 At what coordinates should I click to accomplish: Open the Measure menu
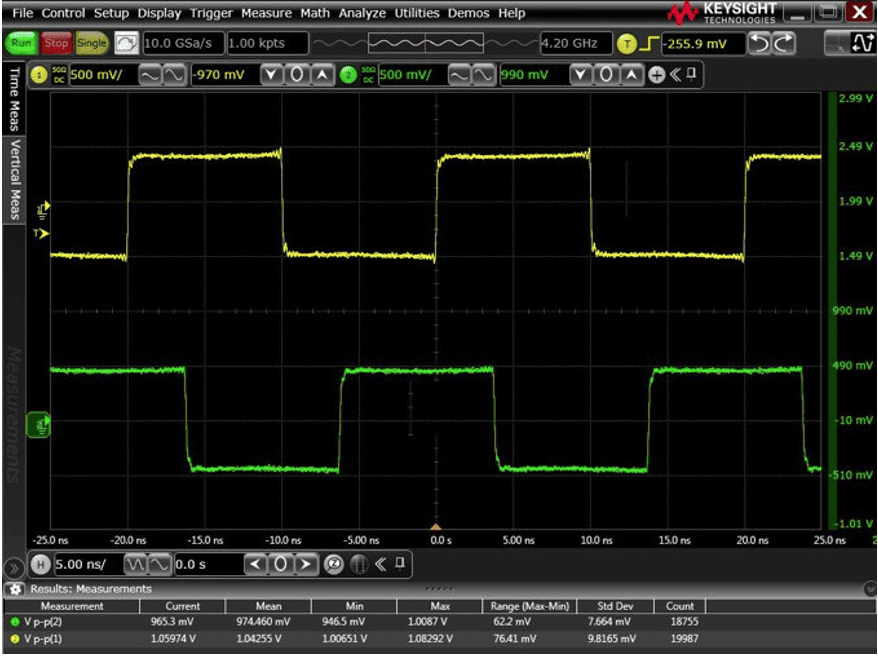click(x=266, y=13)
